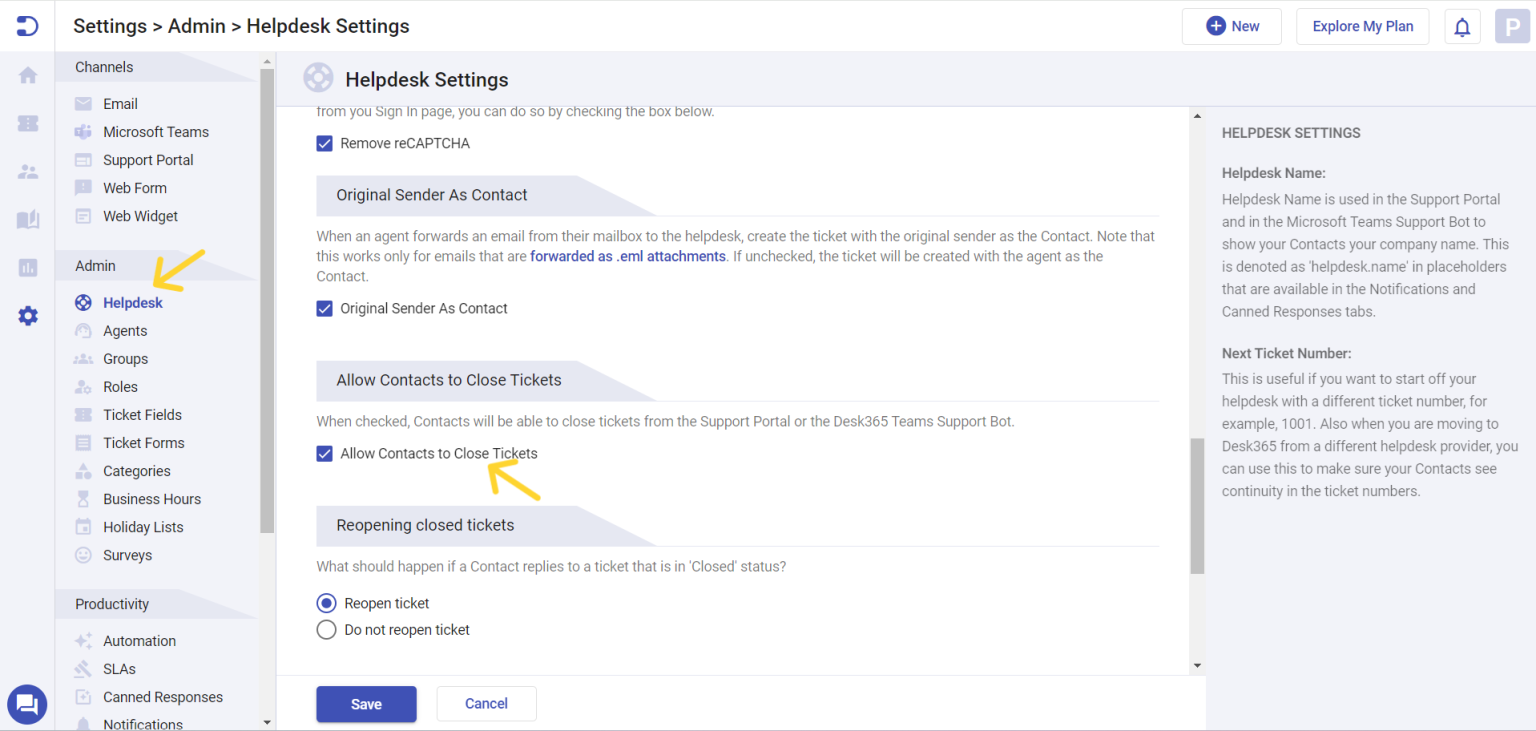Select the Do not reopen ticket option
This screenshot has height=731, width=1536.
(x=326, y=629)
